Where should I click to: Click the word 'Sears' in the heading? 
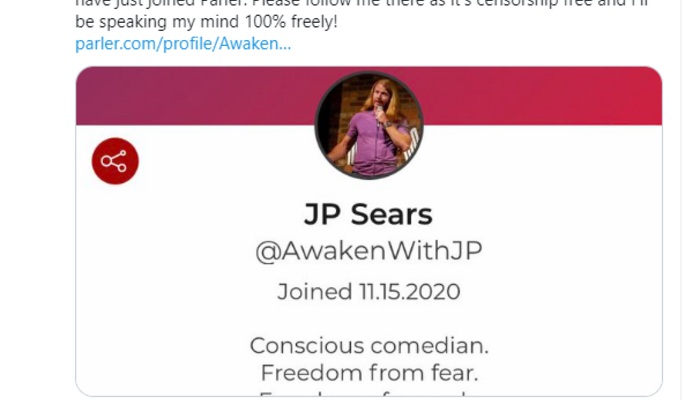click(392, 214)
